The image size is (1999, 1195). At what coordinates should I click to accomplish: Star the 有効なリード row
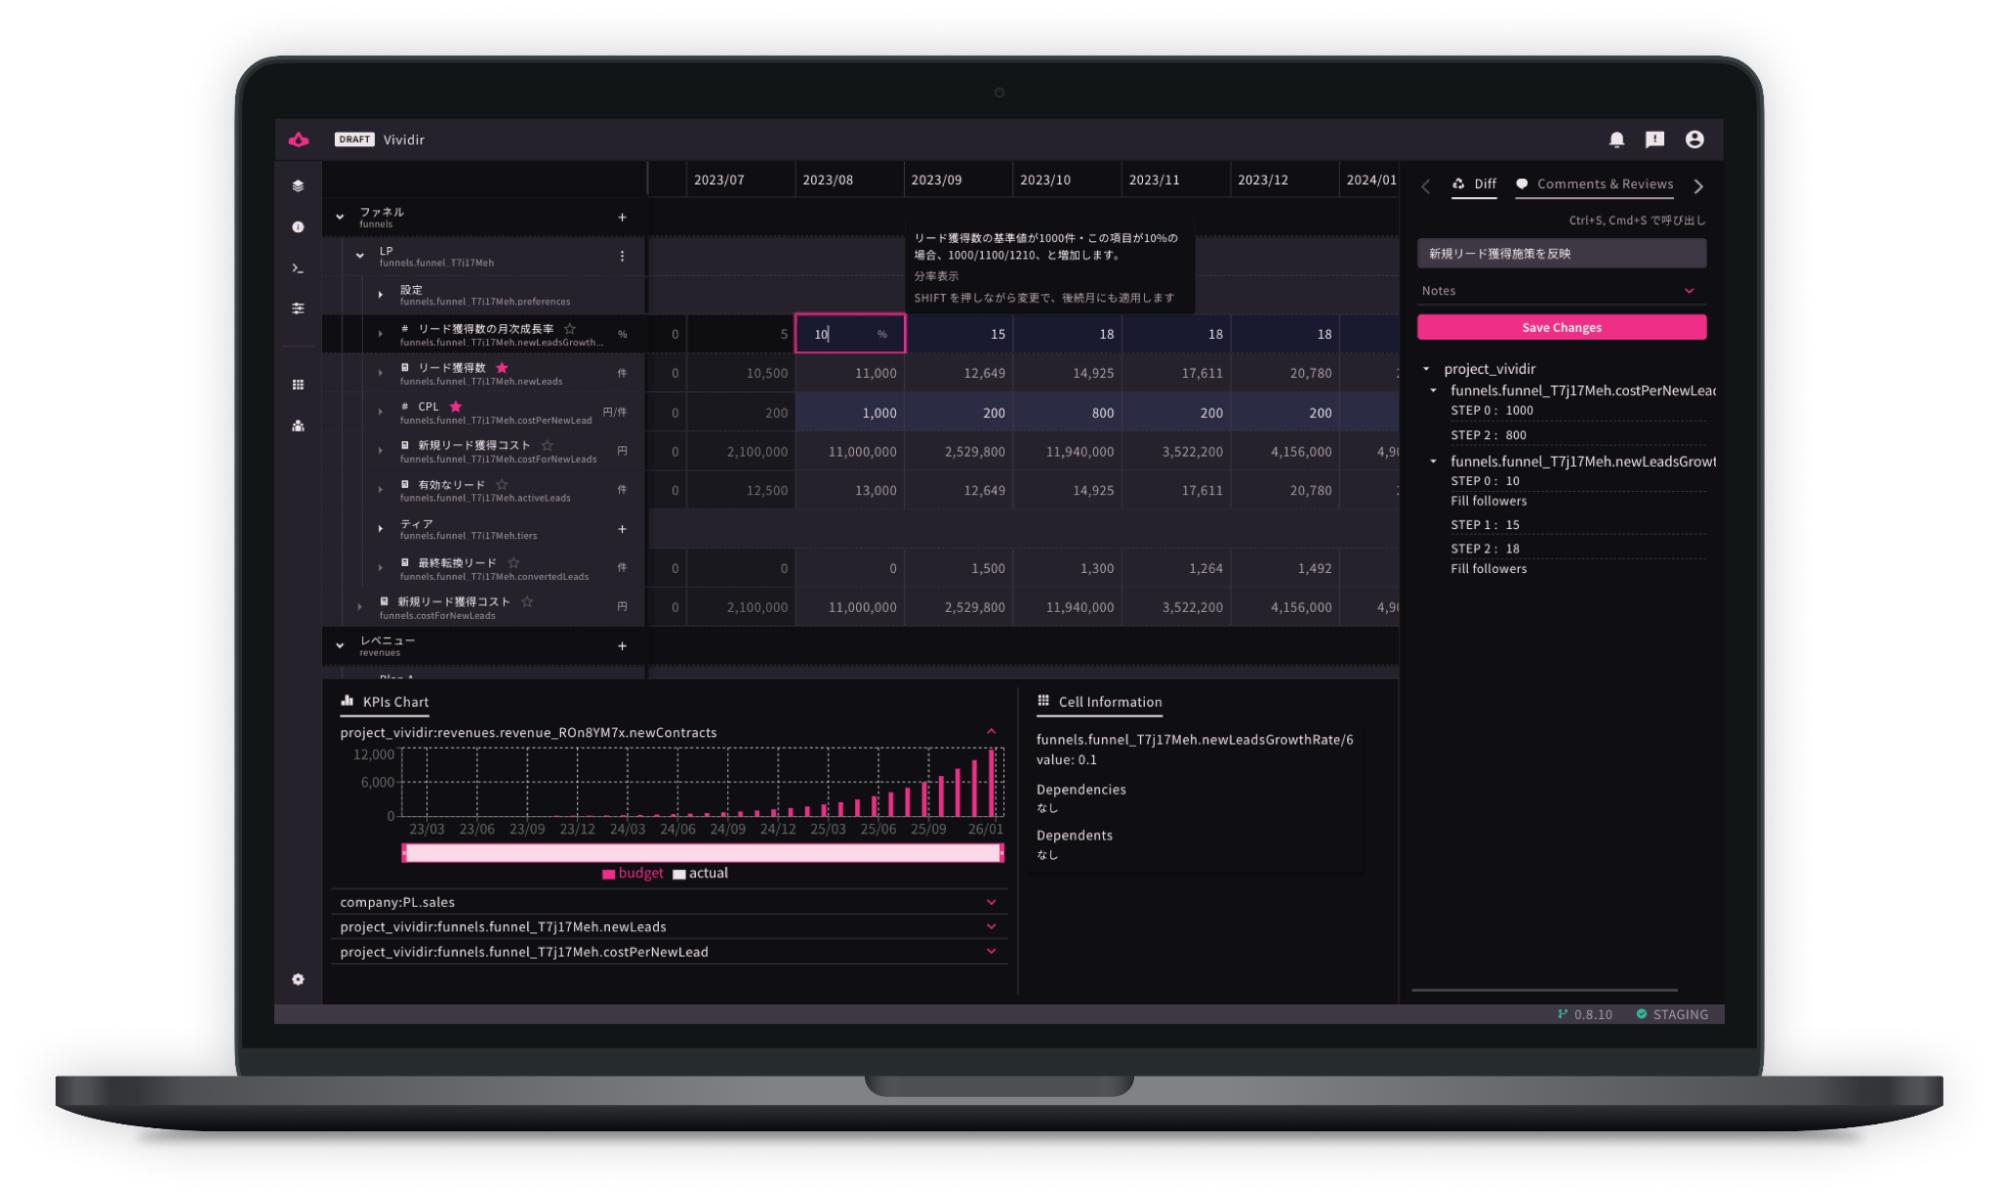point(502,484)
